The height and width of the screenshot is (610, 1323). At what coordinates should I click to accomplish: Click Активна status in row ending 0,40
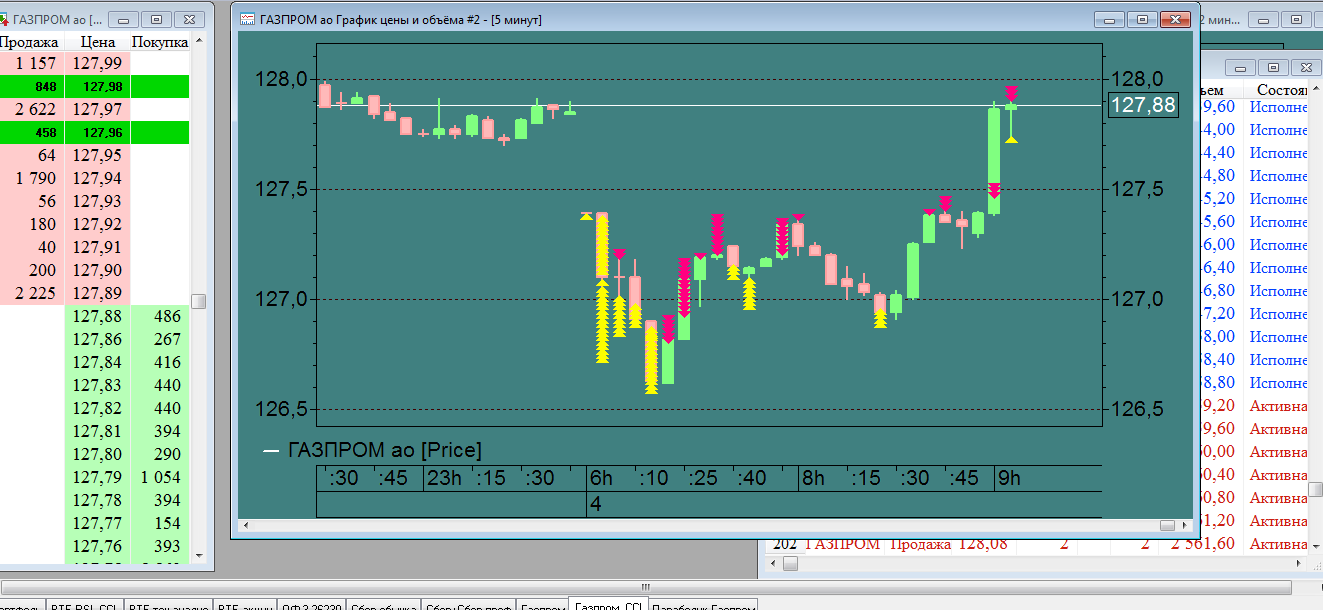point(1277,475)
